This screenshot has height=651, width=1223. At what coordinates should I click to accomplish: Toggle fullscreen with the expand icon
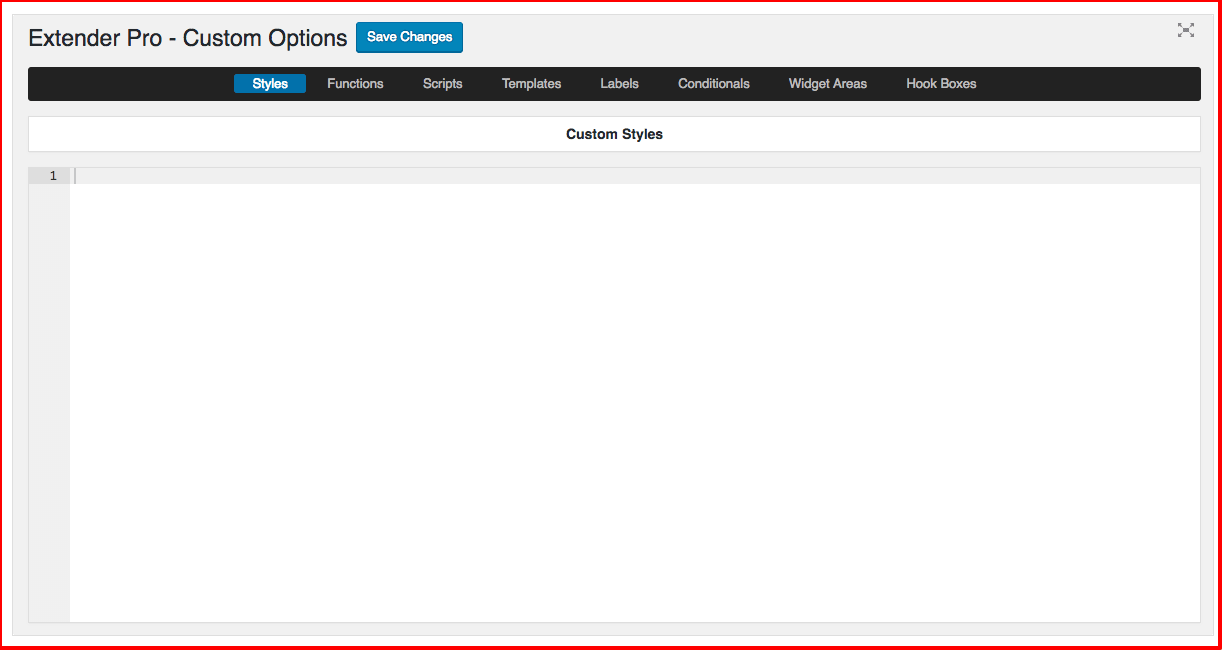tap(1185, 30)
